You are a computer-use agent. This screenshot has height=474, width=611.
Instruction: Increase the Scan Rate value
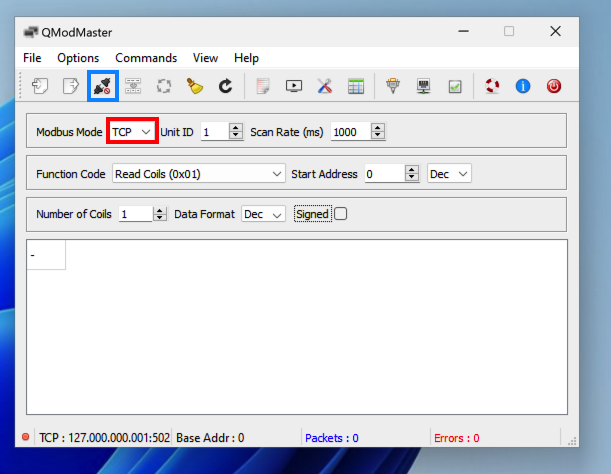point(378,127)
